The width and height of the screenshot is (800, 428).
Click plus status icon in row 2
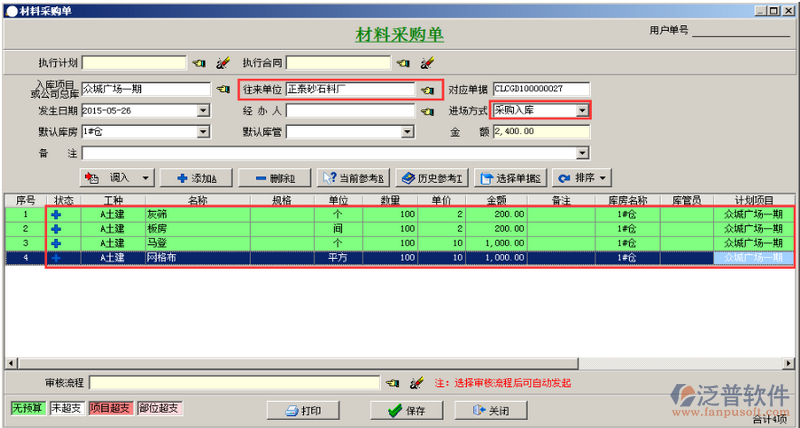pyautogui.click(x=56, y=229)
